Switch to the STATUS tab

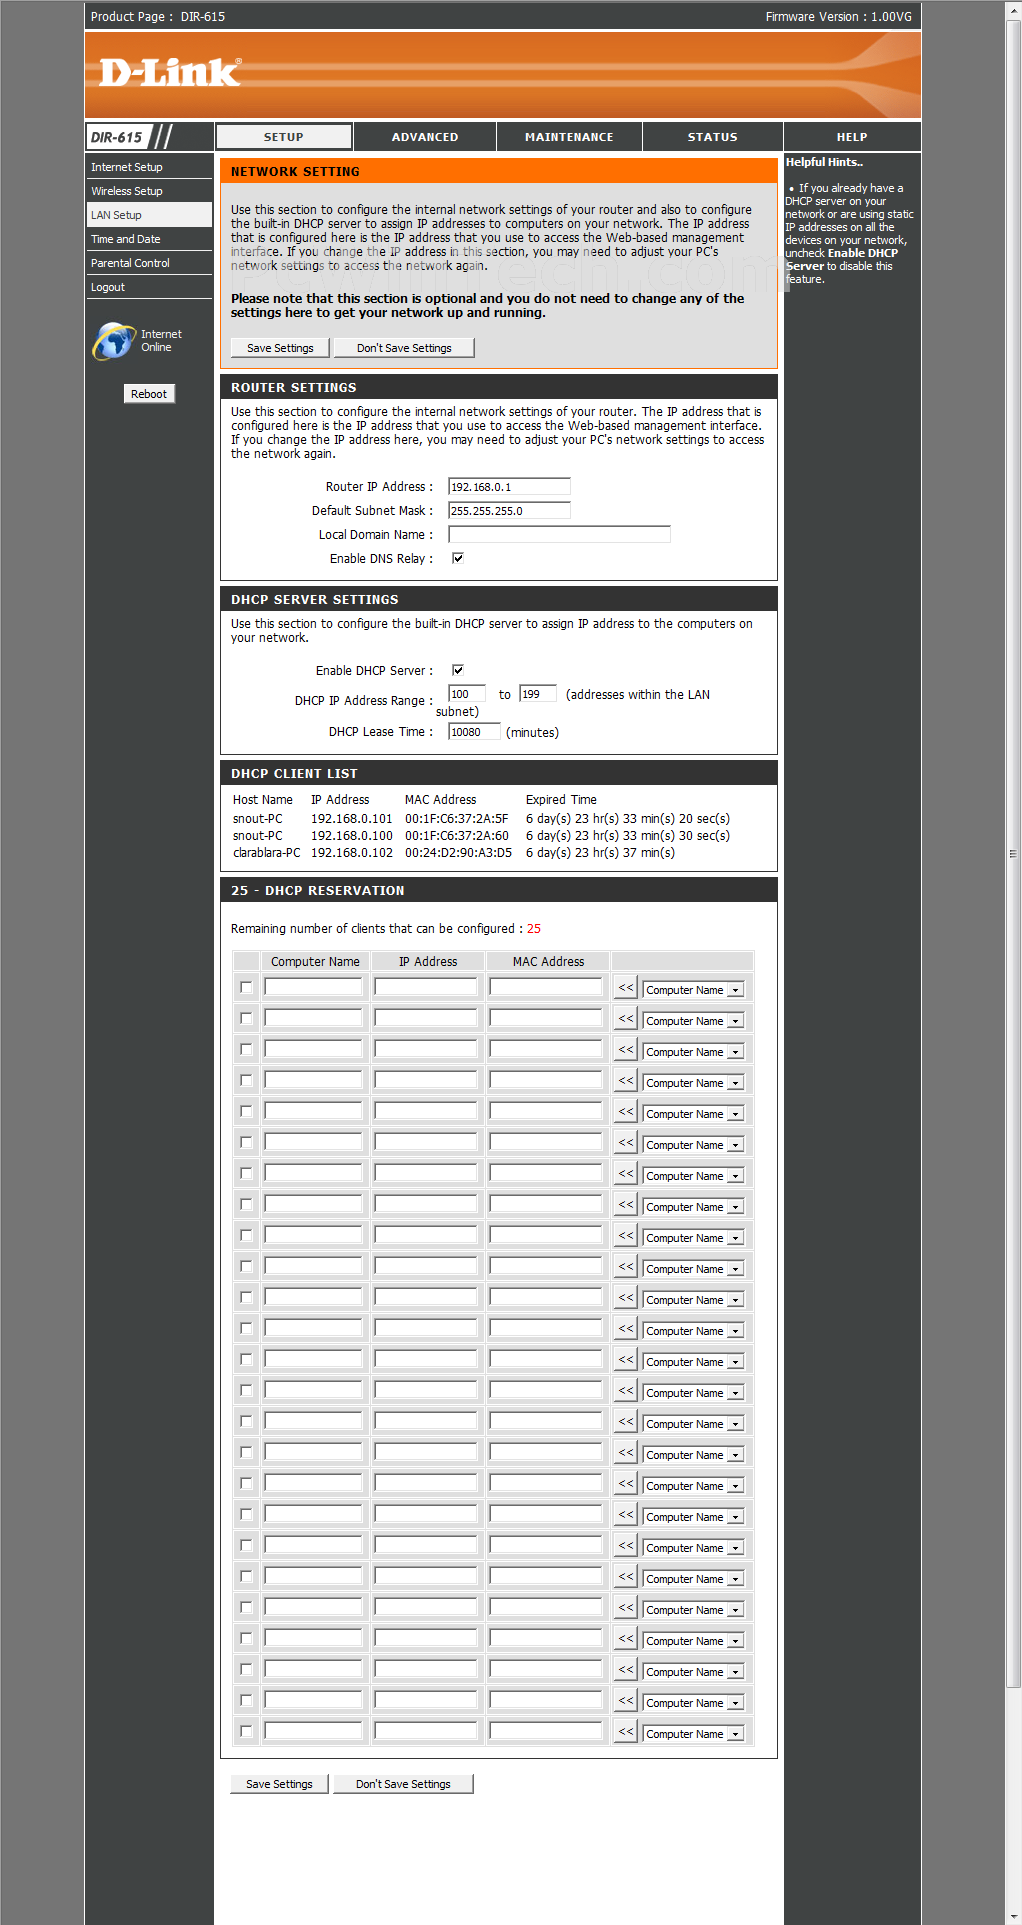712,137
